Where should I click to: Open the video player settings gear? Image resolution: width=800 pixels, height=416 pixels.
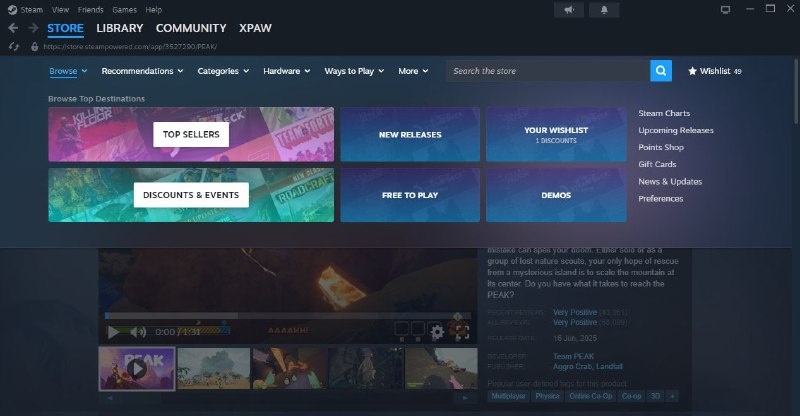(437, 332)
